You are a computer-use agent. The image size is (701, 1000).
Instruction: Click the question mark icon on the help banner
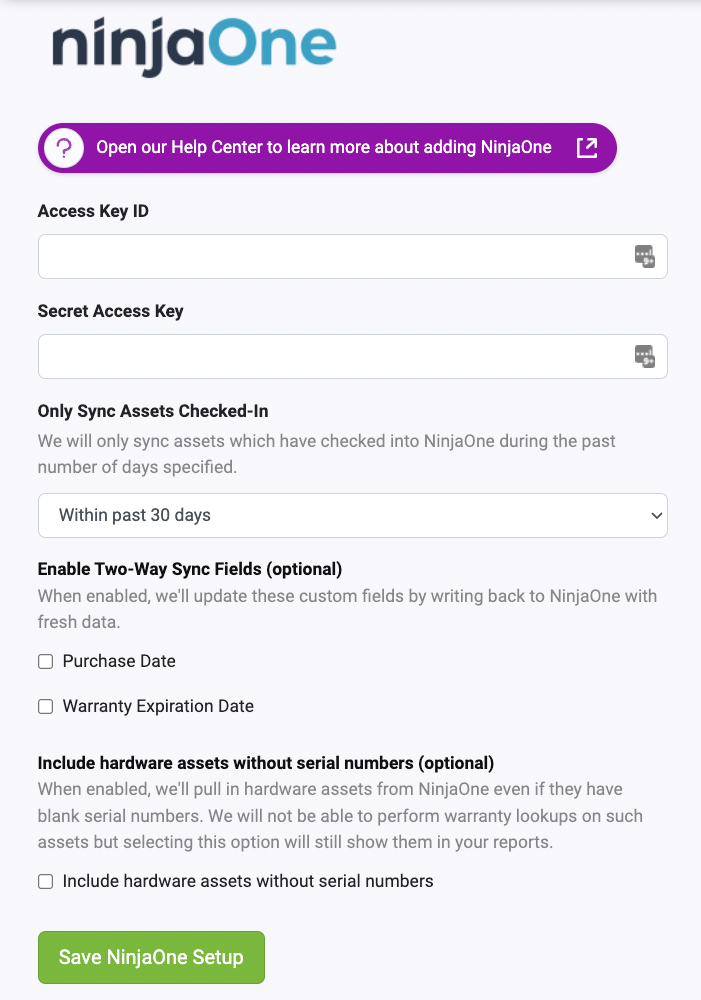(63, 147)
